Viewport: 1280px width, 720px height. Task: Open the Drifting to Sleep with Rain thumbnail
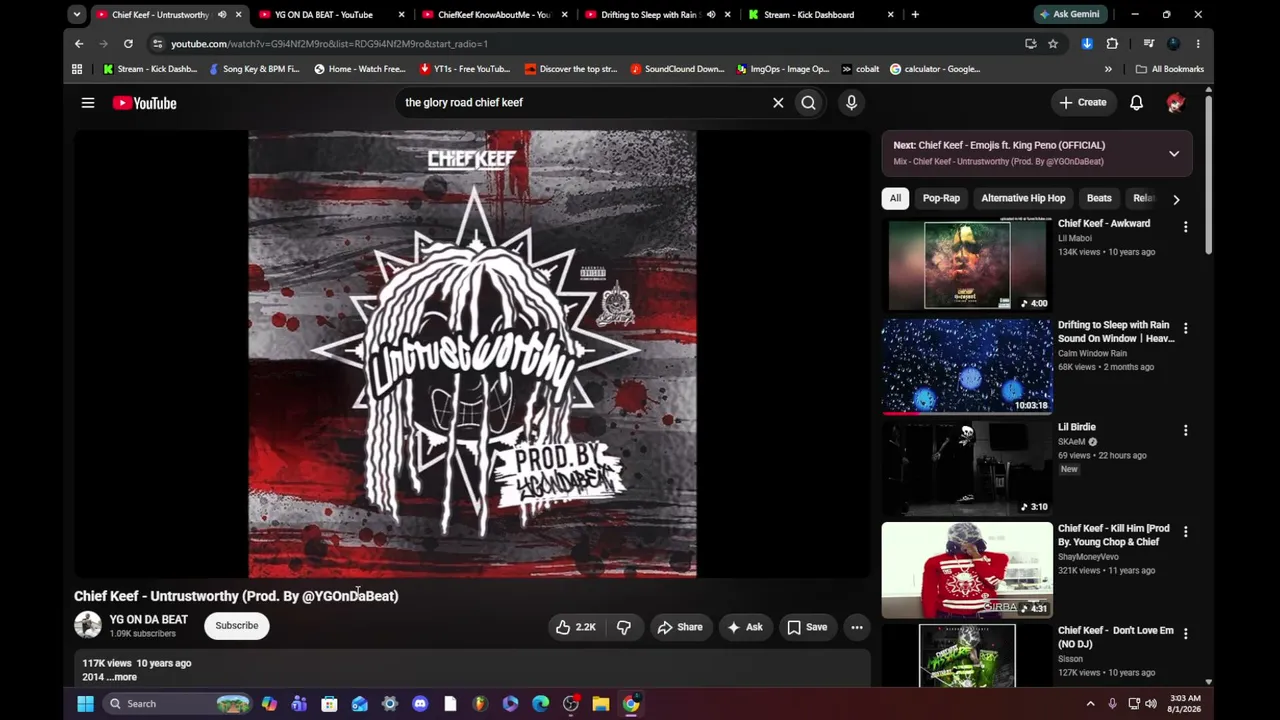pos(967,366)
